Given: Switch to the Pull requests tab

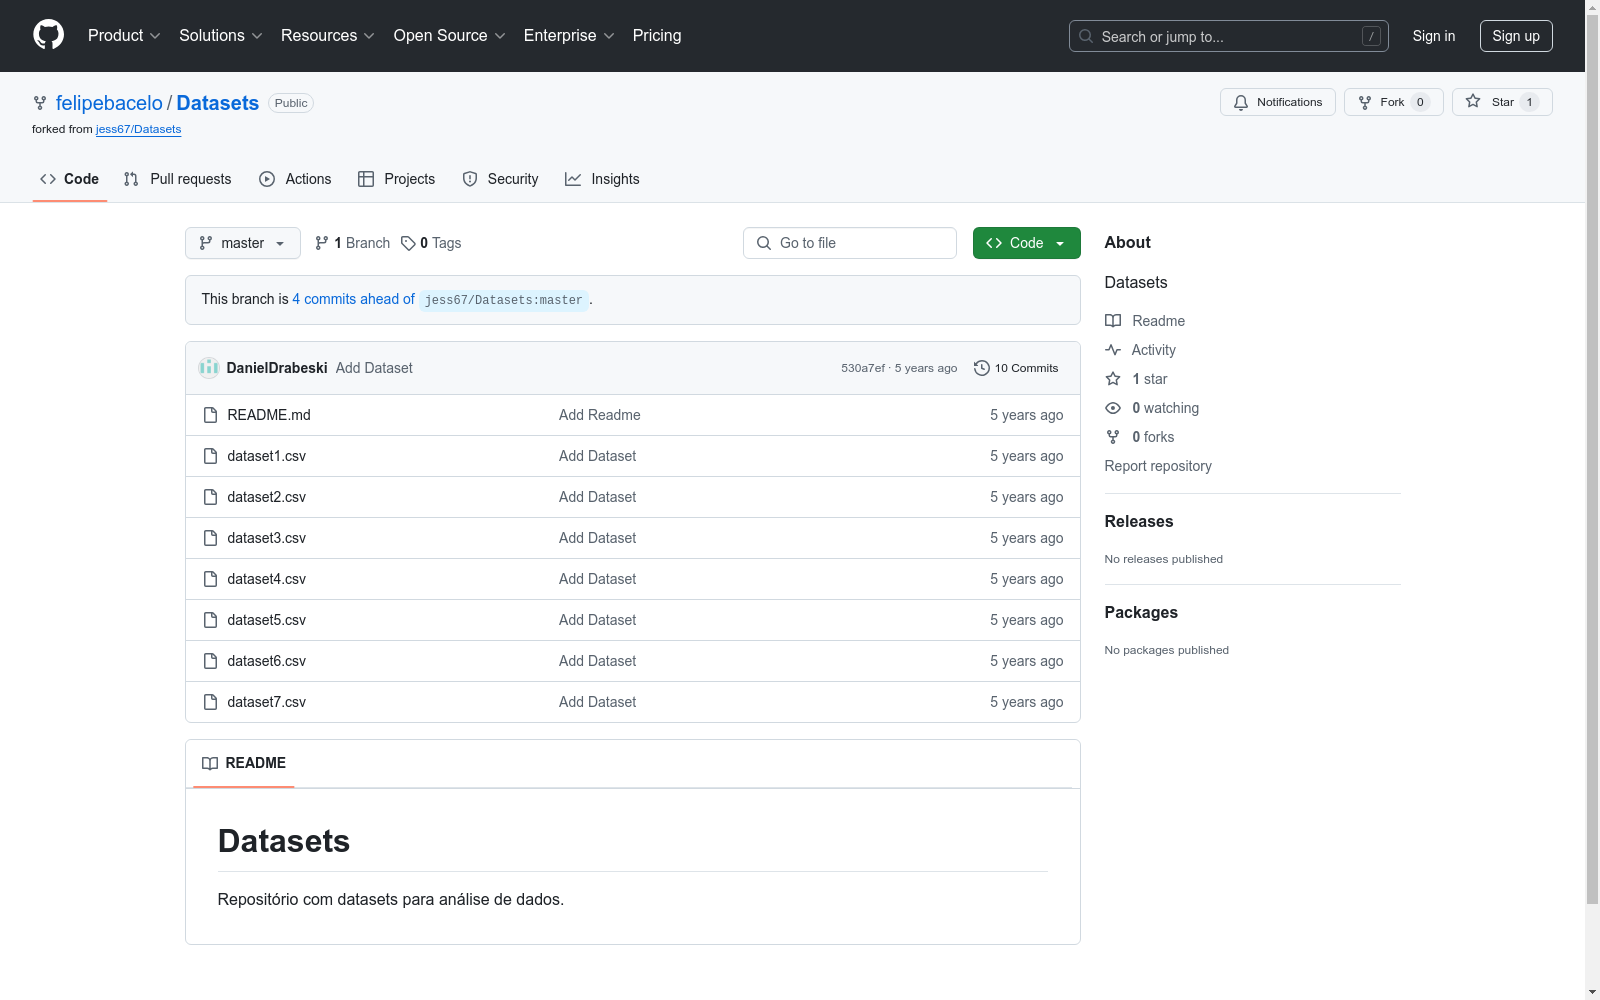Looking at the screenshot, I should (x=178, y=179).
